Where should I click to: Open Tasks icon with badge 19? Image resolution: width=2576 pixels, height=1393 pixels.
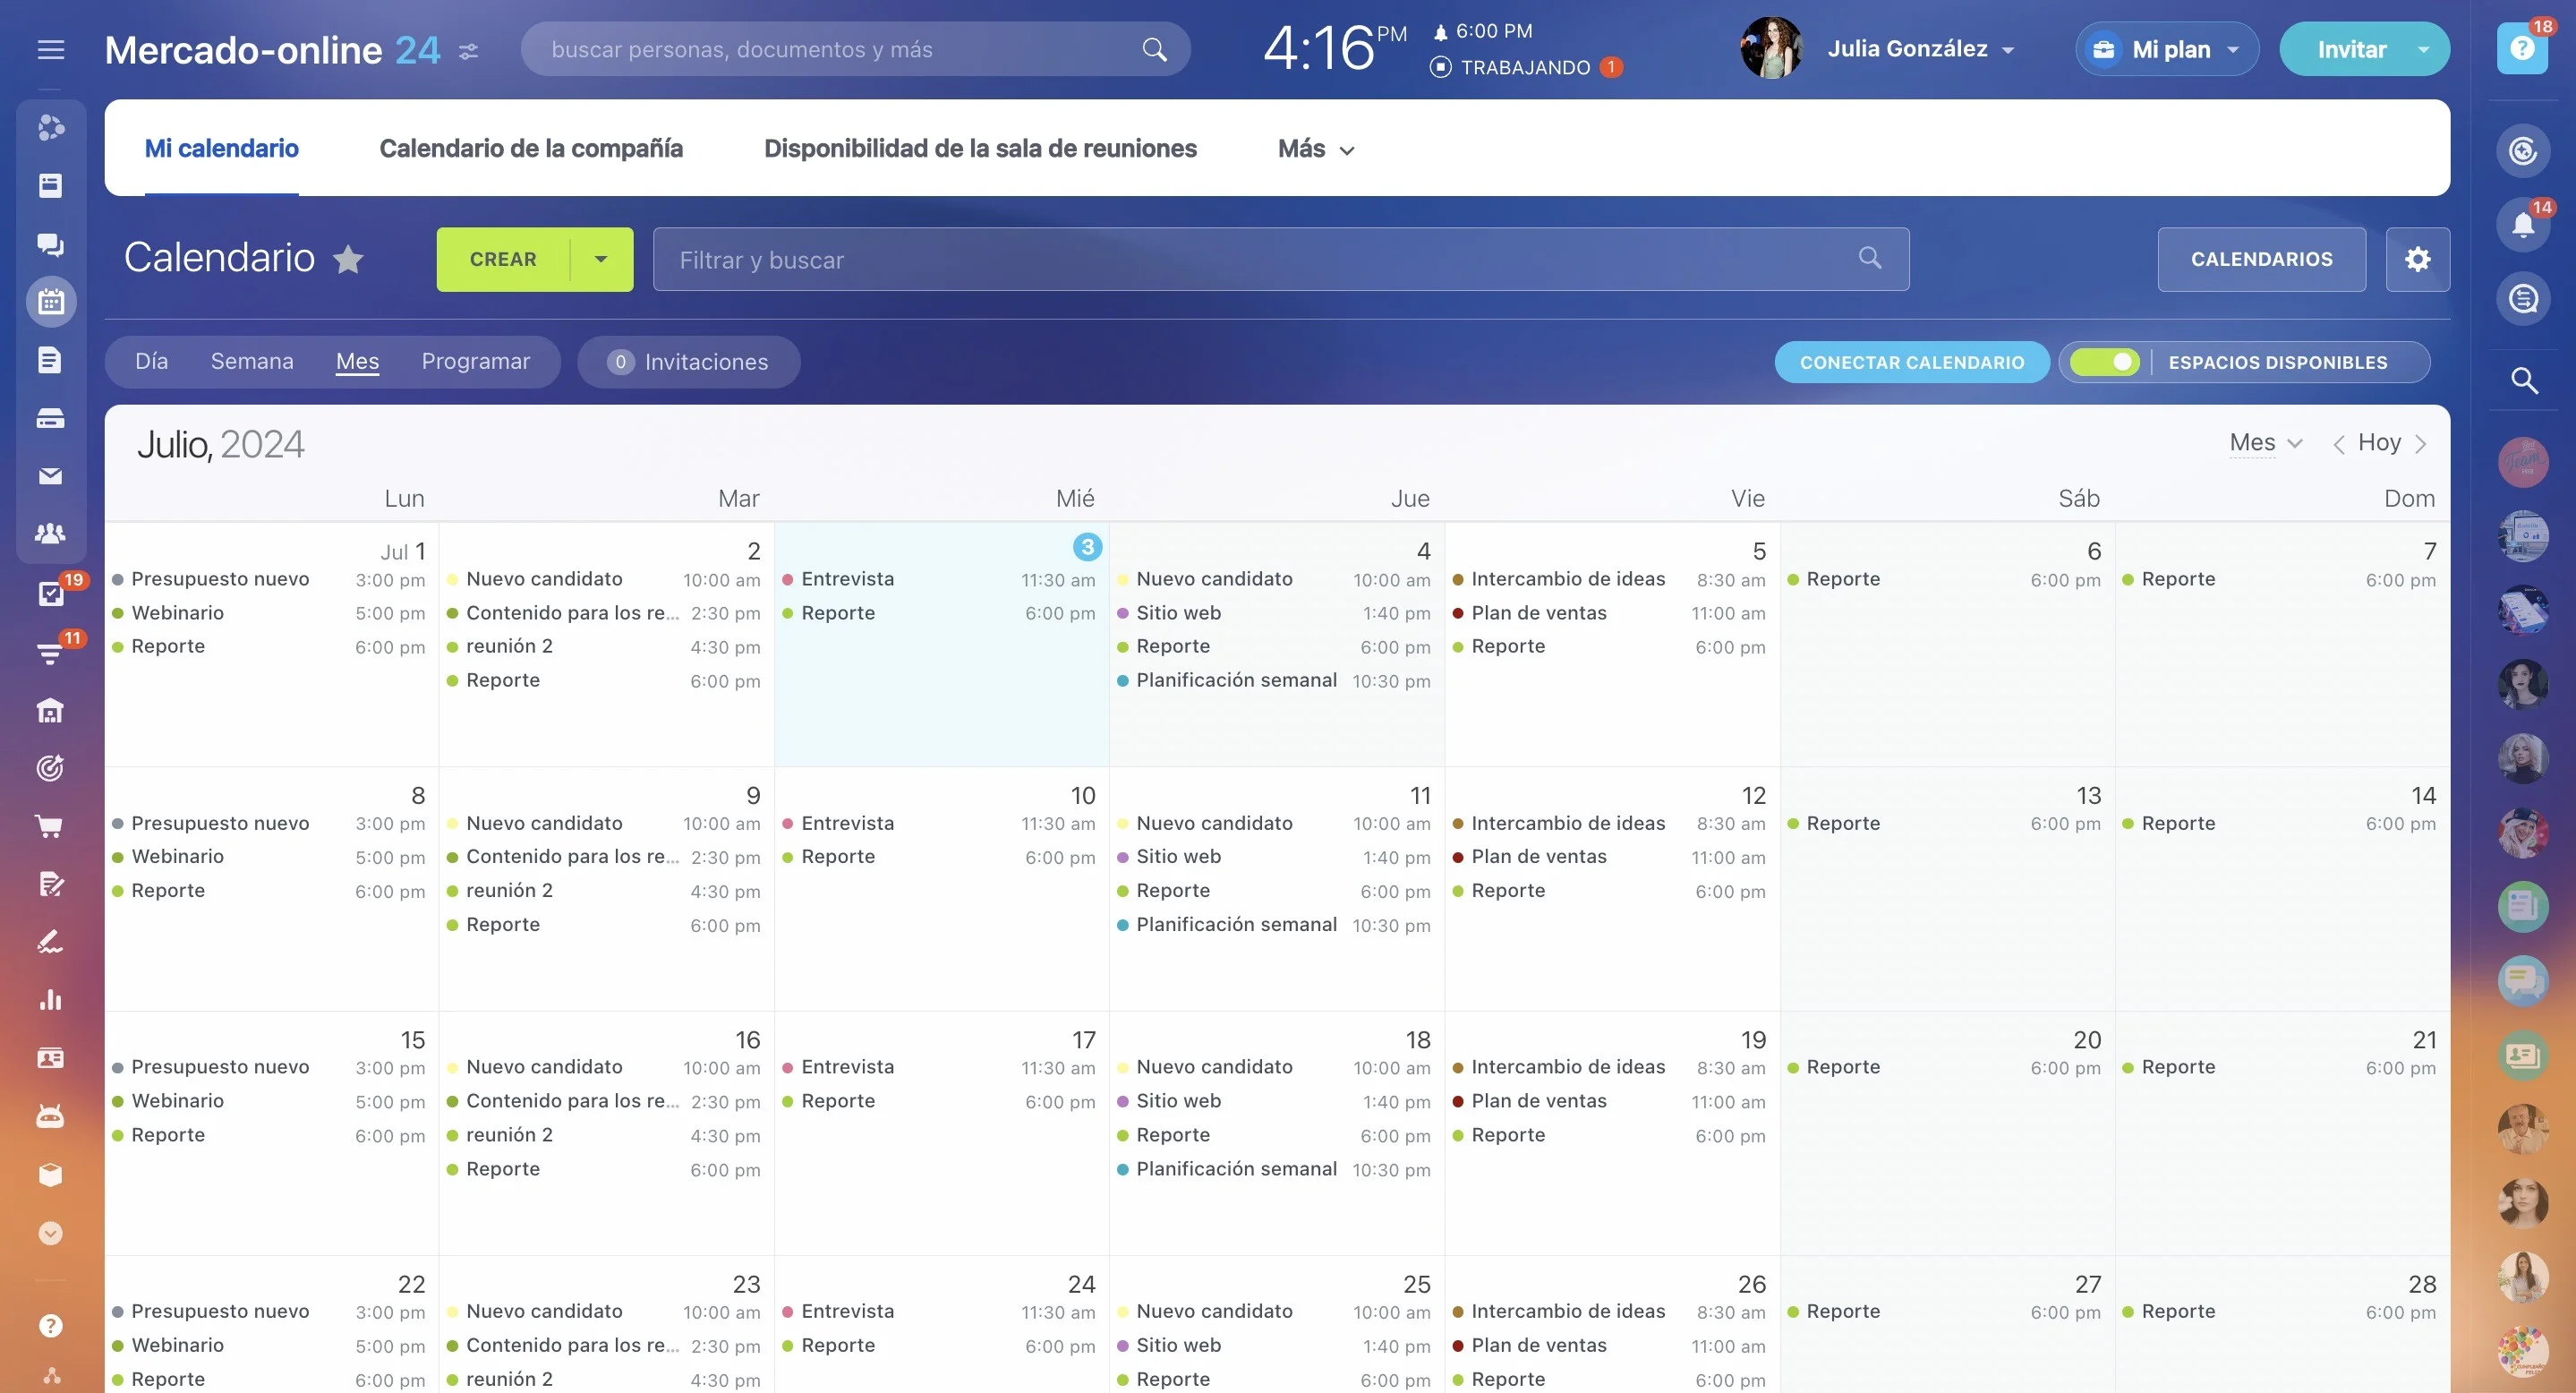click(51, 594)
